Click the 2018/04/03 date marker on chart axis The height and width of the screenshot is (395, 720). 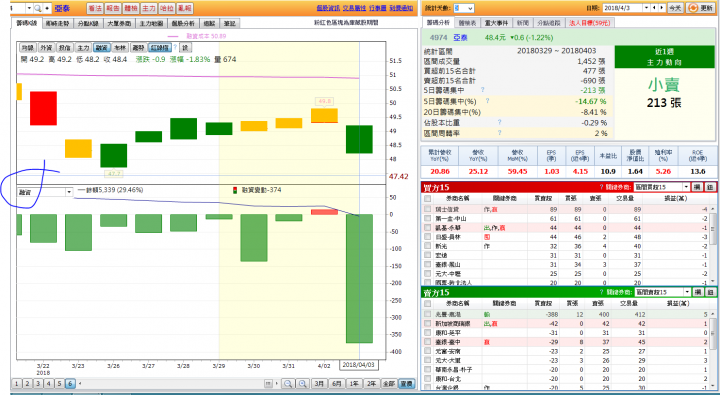pos(358,365)
